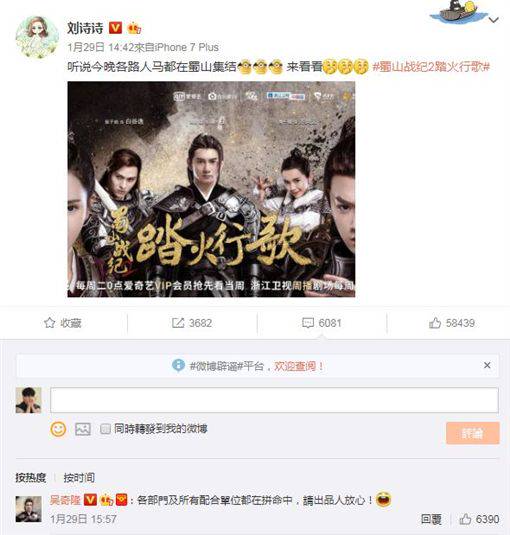
Task: Tick the 同時轉發到我的微博 checkbox
Action: (105, 429)
